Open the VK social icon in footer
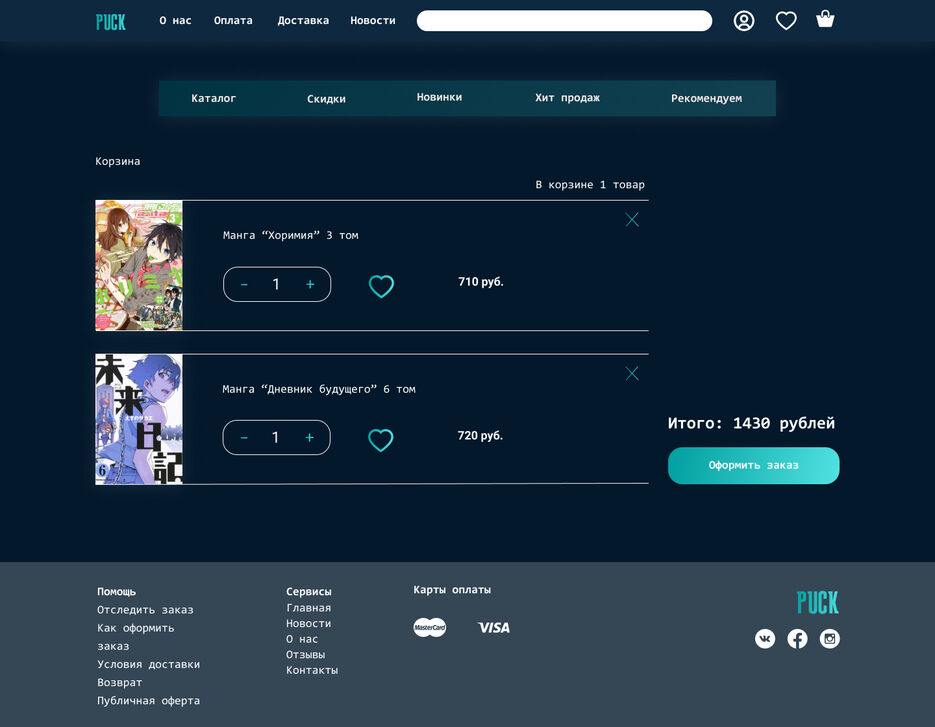 (765, 639)
